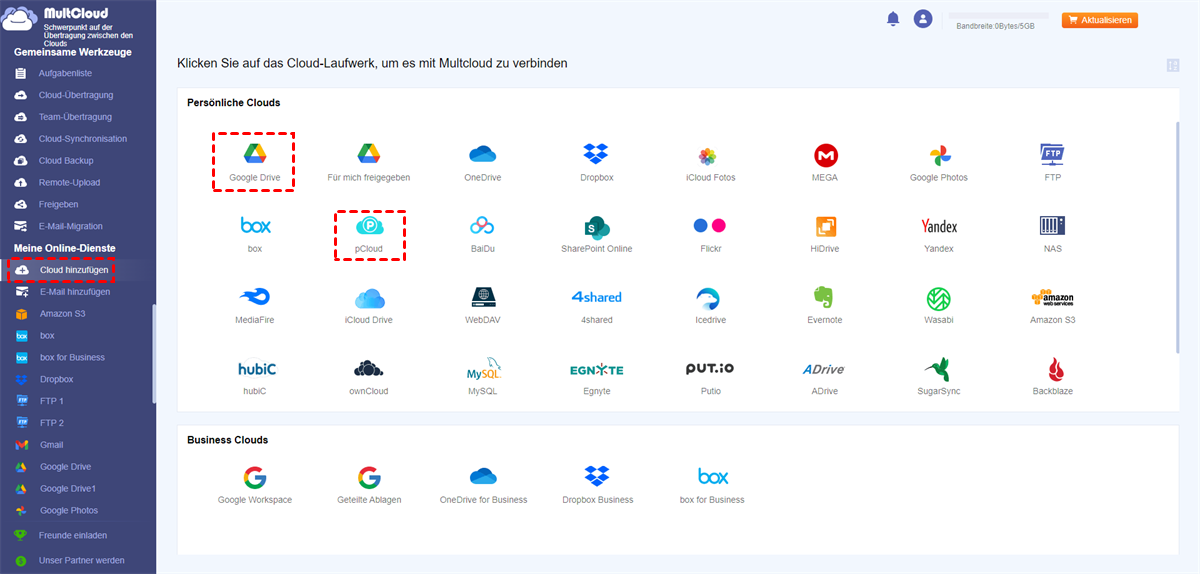Pick the Evernote service icon
The image size is (1200, 574).
(825, 297)
